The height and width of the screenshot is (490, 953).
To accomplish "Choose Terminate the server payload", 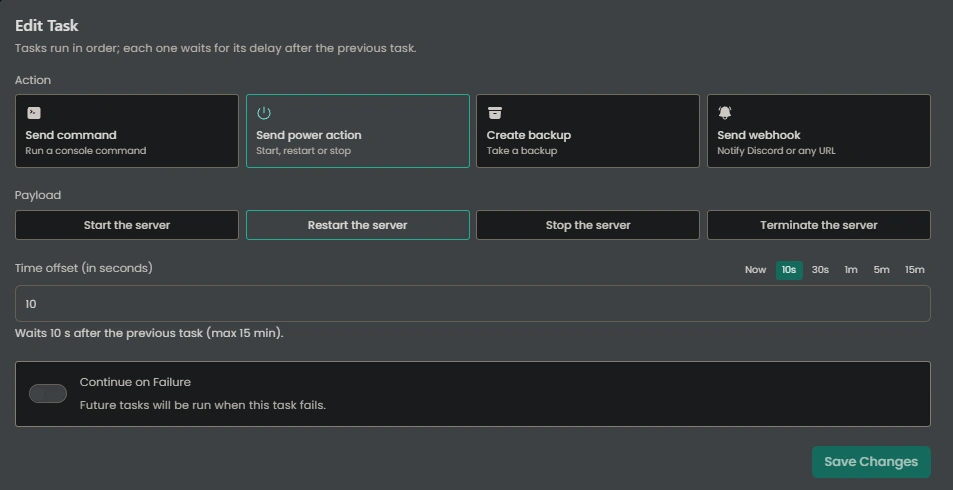I will click(819, 225).
